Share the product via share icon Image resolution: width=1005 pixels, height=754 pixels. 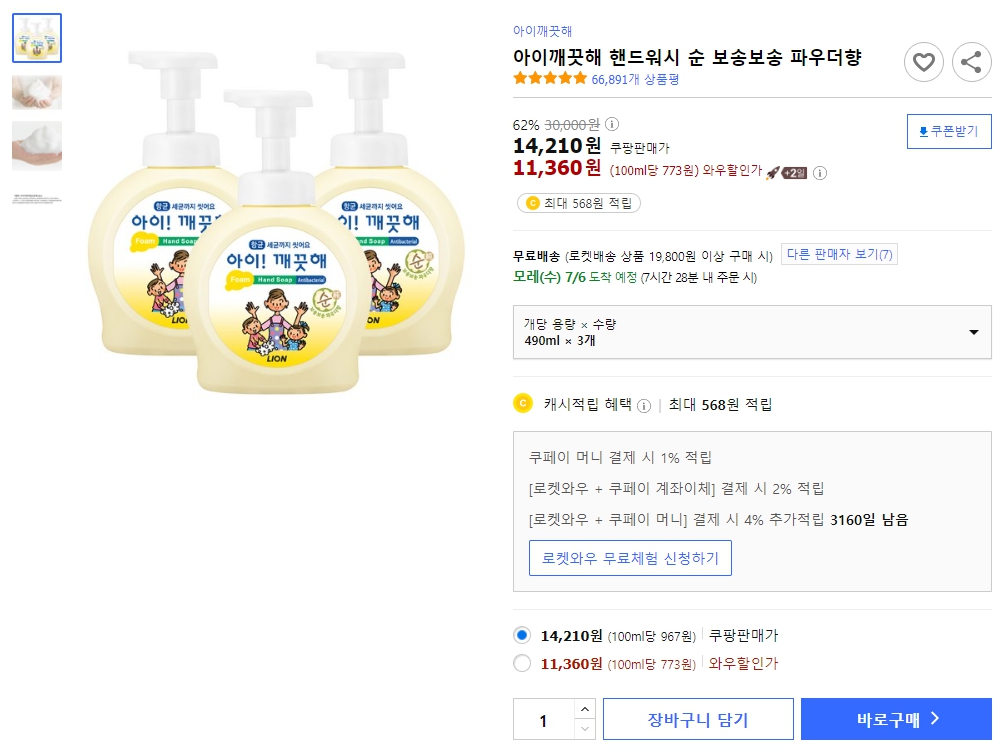pos(971,62)
